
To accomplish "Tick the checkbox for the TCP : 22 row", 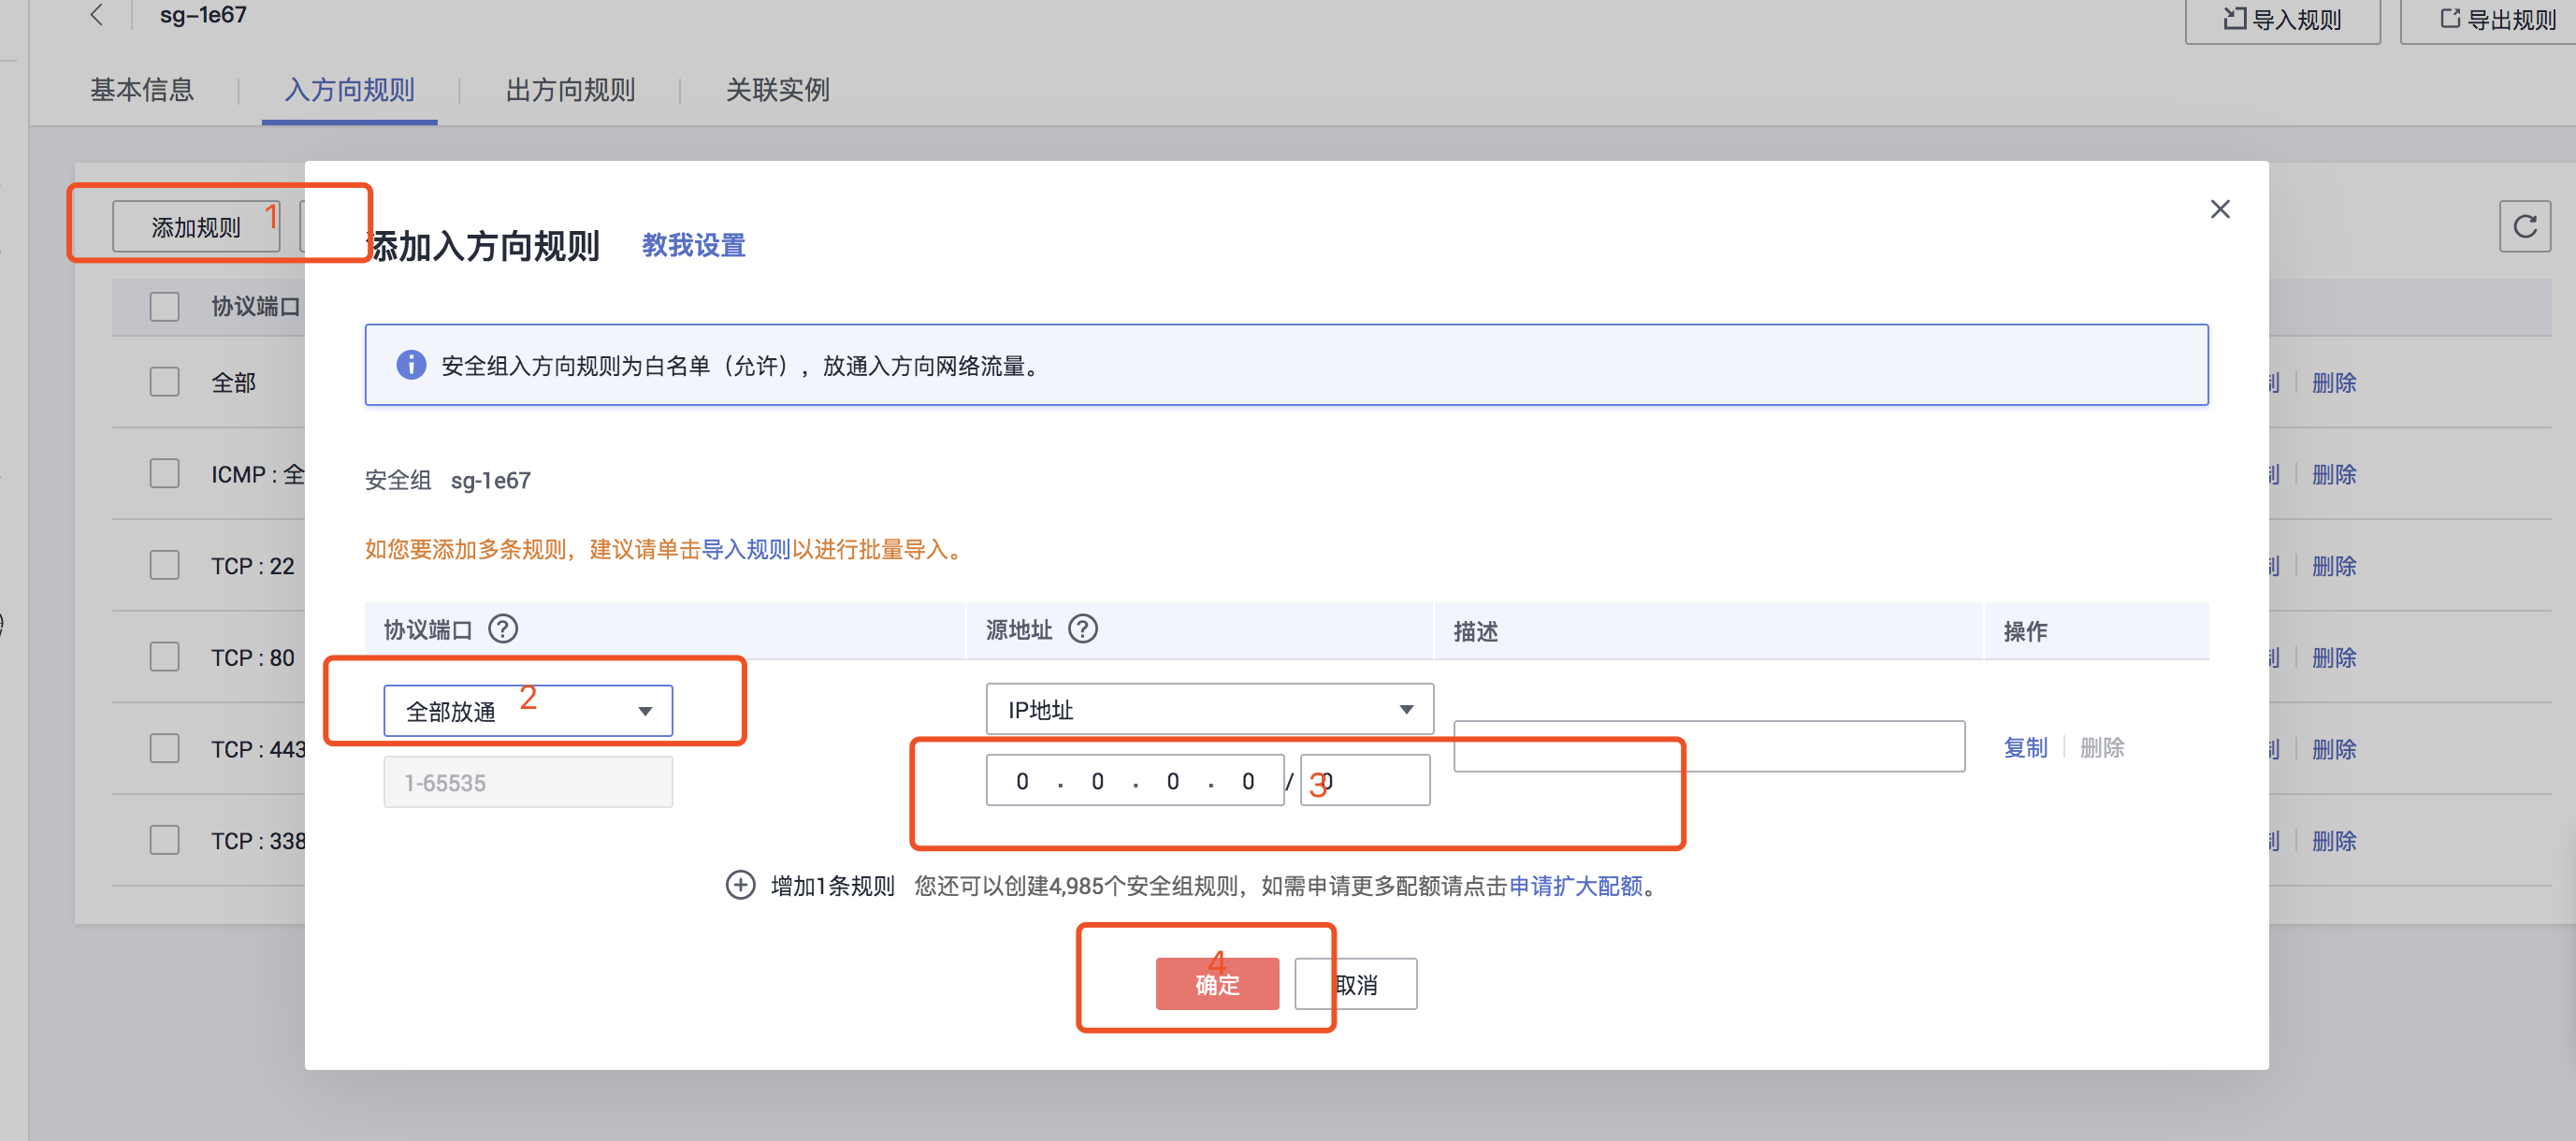I will point(165,565).
